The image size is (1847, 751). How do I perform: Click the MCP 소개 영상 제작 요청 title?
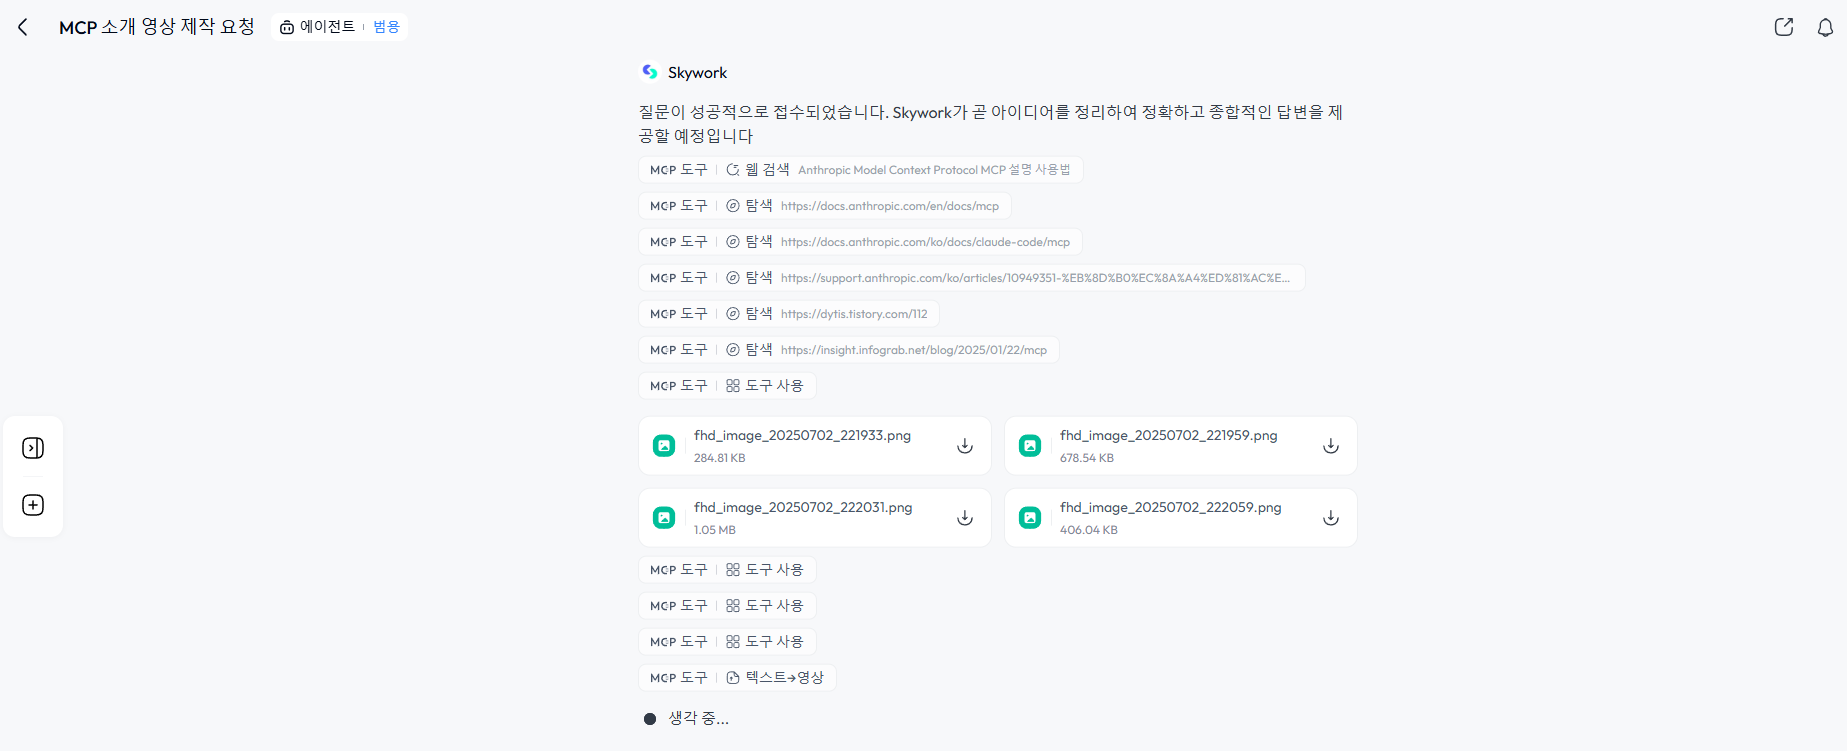[157, 27]
